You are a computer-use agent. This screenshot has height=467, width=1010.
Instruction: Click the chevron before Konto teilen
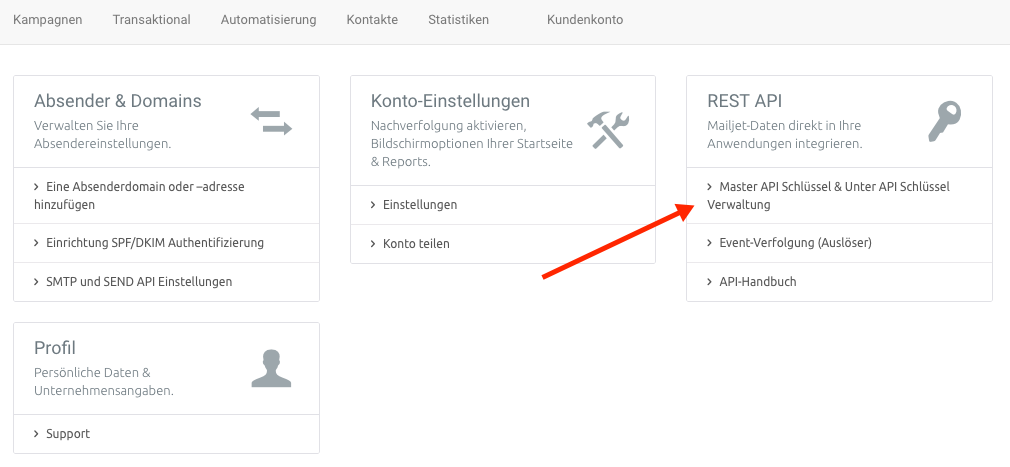tap(374, 243)
